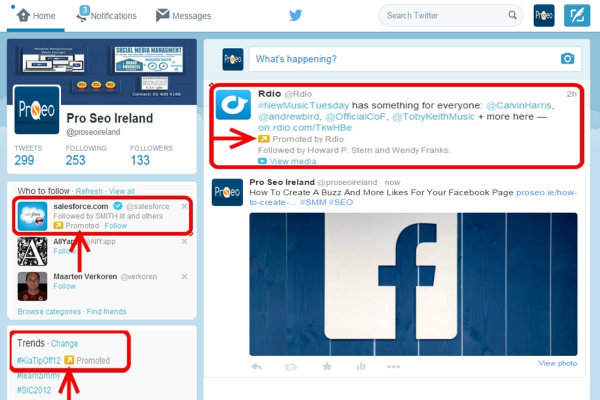The height and width of the screenshot is (400, 600).
Task: View the 299 tweets count
Action: point(24,160)
